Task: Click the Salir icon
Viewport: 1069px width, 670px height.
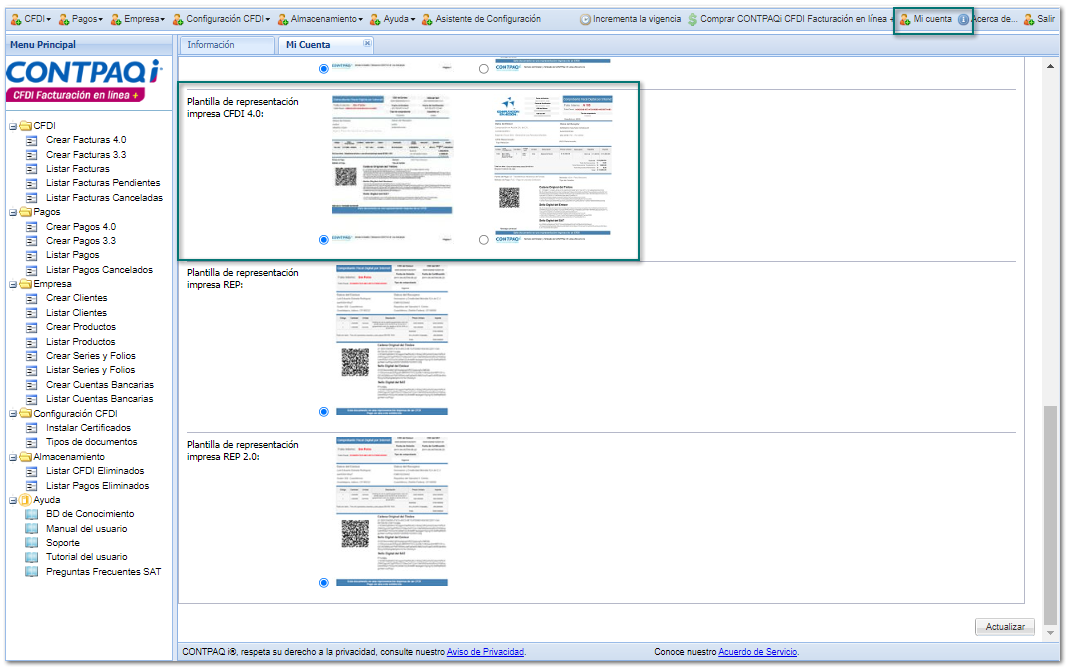Action: click(x=1029, y=20)
